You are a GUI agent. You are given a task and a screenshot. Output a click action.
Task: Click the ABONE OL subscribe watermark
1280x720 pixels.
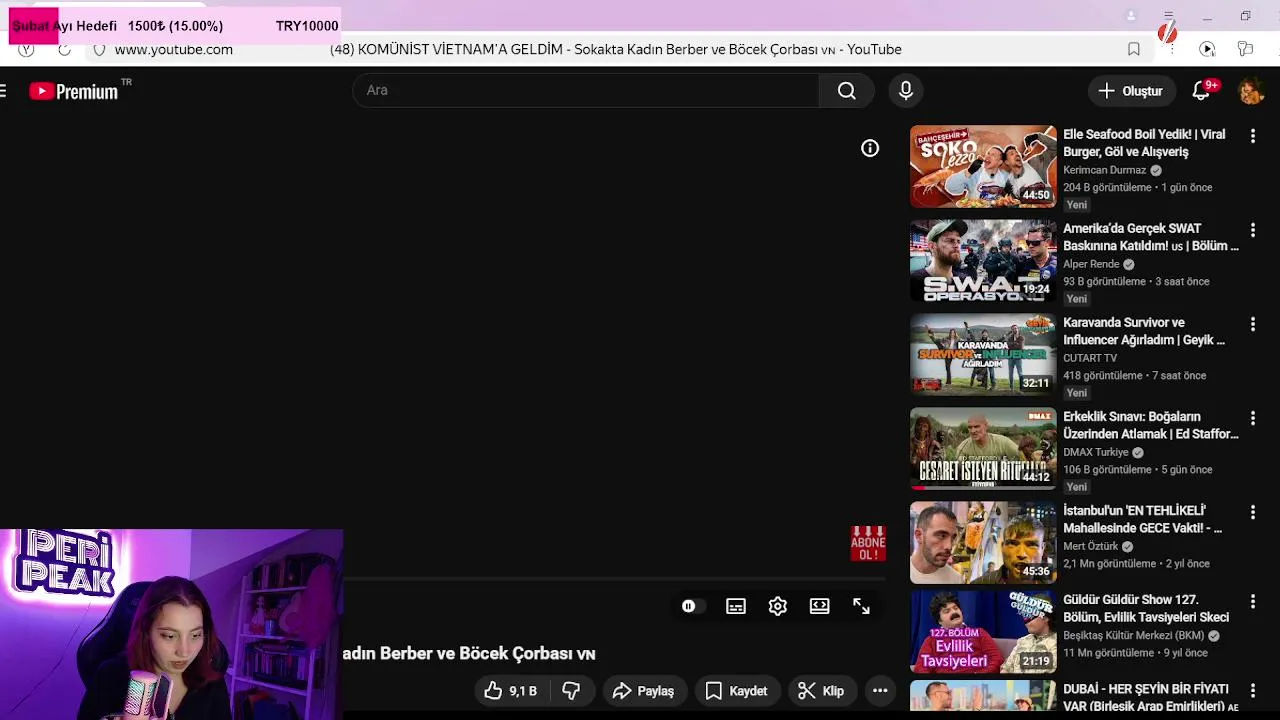click(x=868, y=543)
